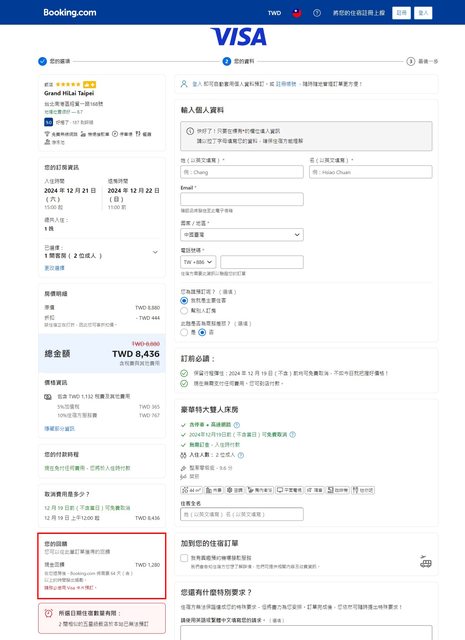Click the Booking.com logo
The width and height of the screenshot is (465, 640).
(70, 13)
